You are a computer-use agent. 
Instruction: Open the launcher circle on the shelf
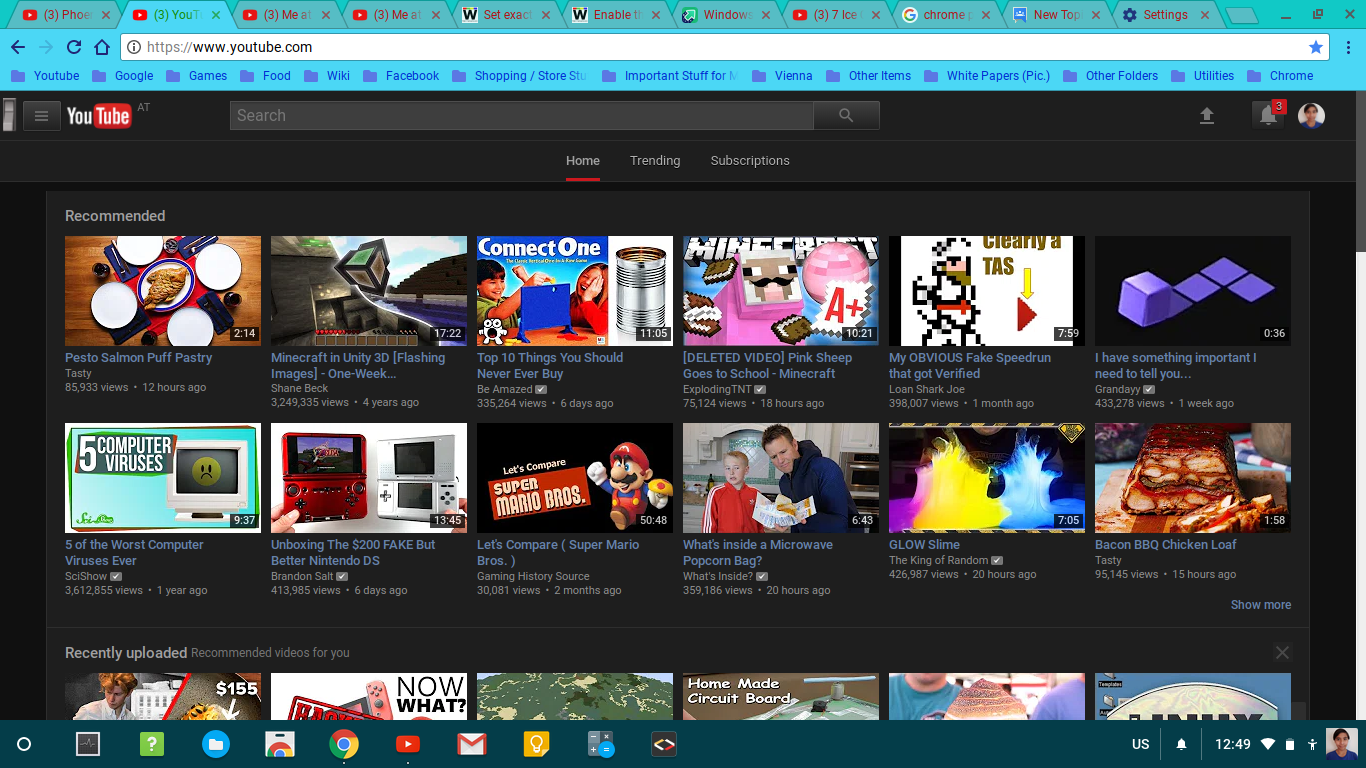[x=24, y=744]
